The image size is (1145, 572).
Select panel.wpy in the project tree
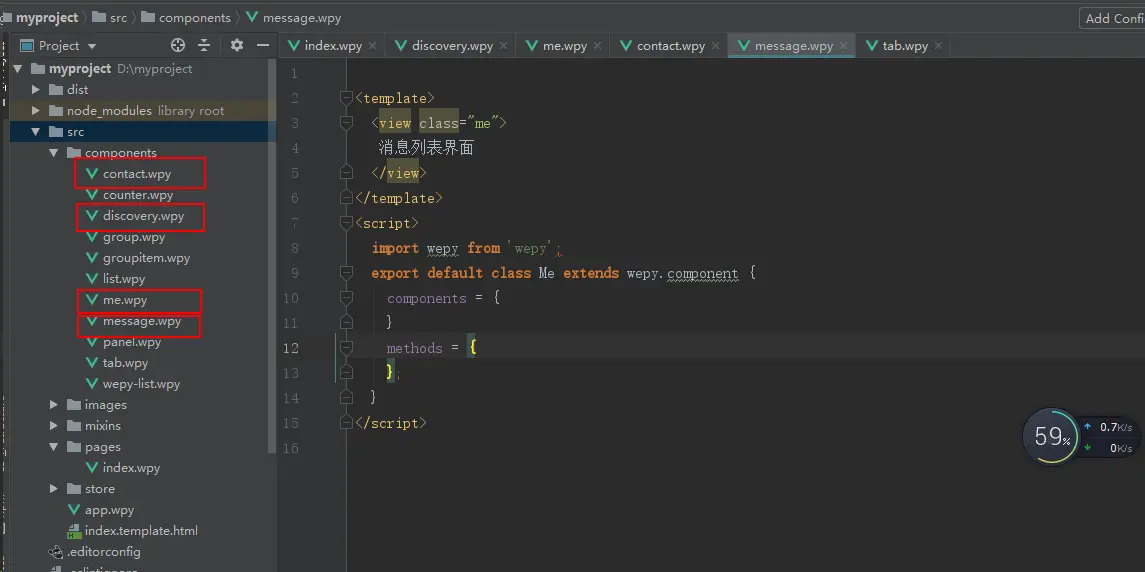[x=131, y=342]
